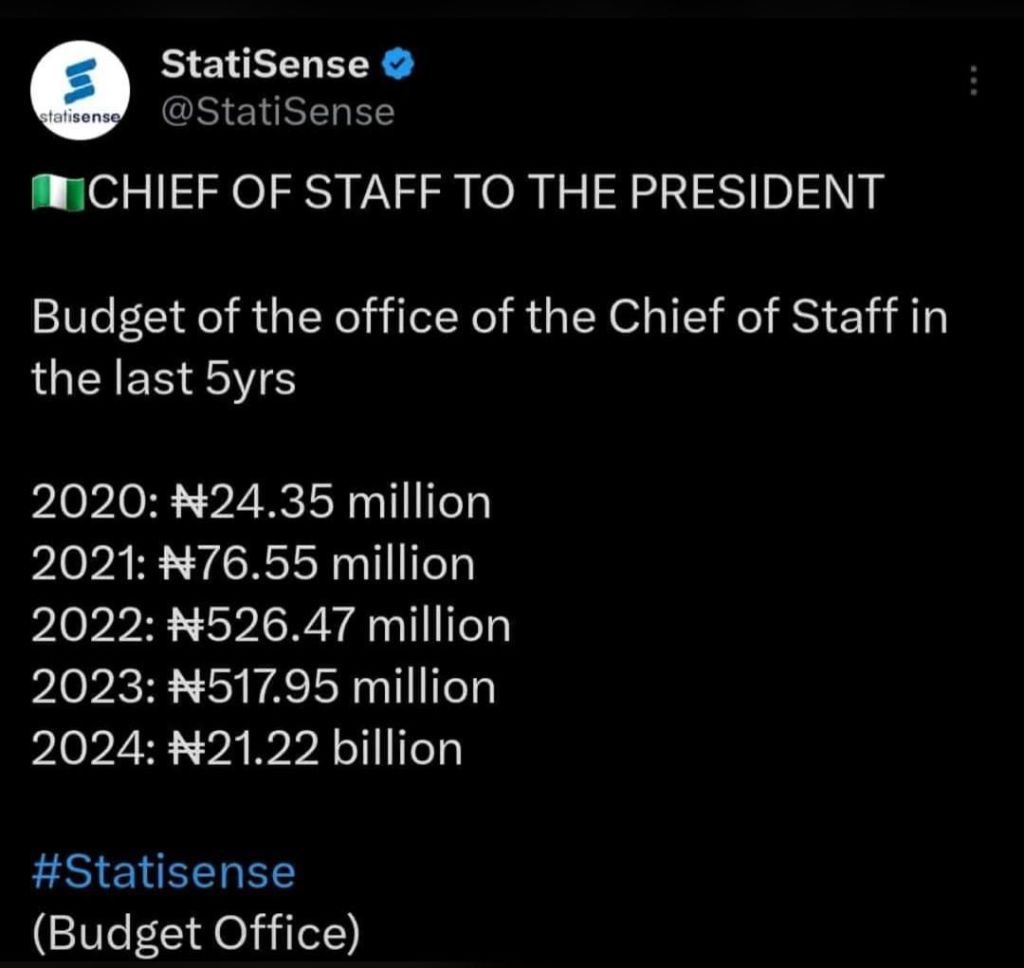Click the '(Budget Office)' source text
This screenshot has width=1024, height=968.
(x=195, y=933)
